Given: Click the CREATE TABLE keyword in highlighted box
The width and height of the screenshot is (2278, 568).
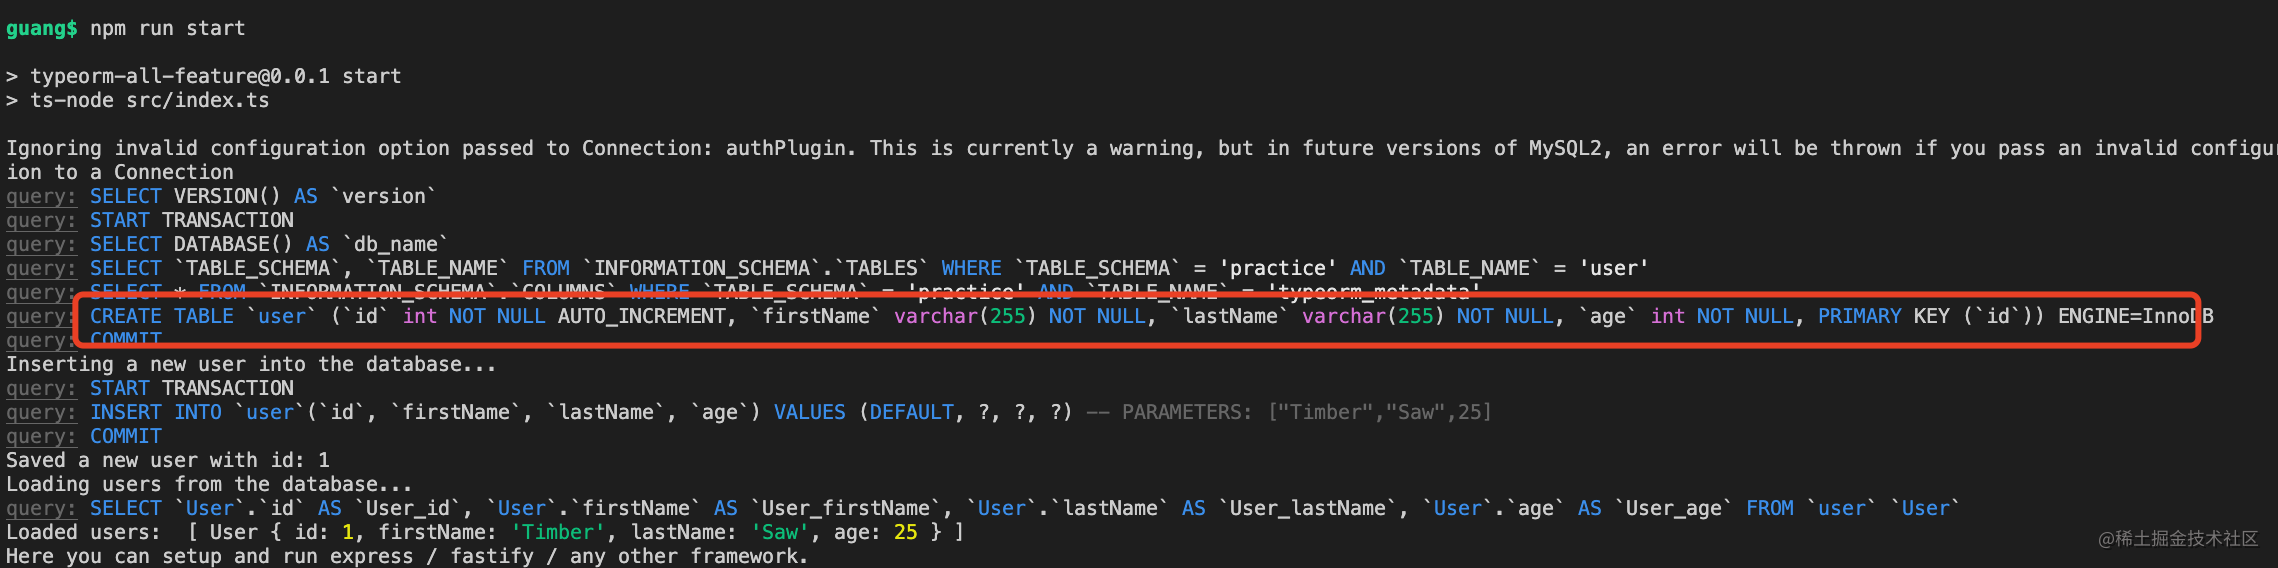Looking at the screenshot, I should pos(162,316).
